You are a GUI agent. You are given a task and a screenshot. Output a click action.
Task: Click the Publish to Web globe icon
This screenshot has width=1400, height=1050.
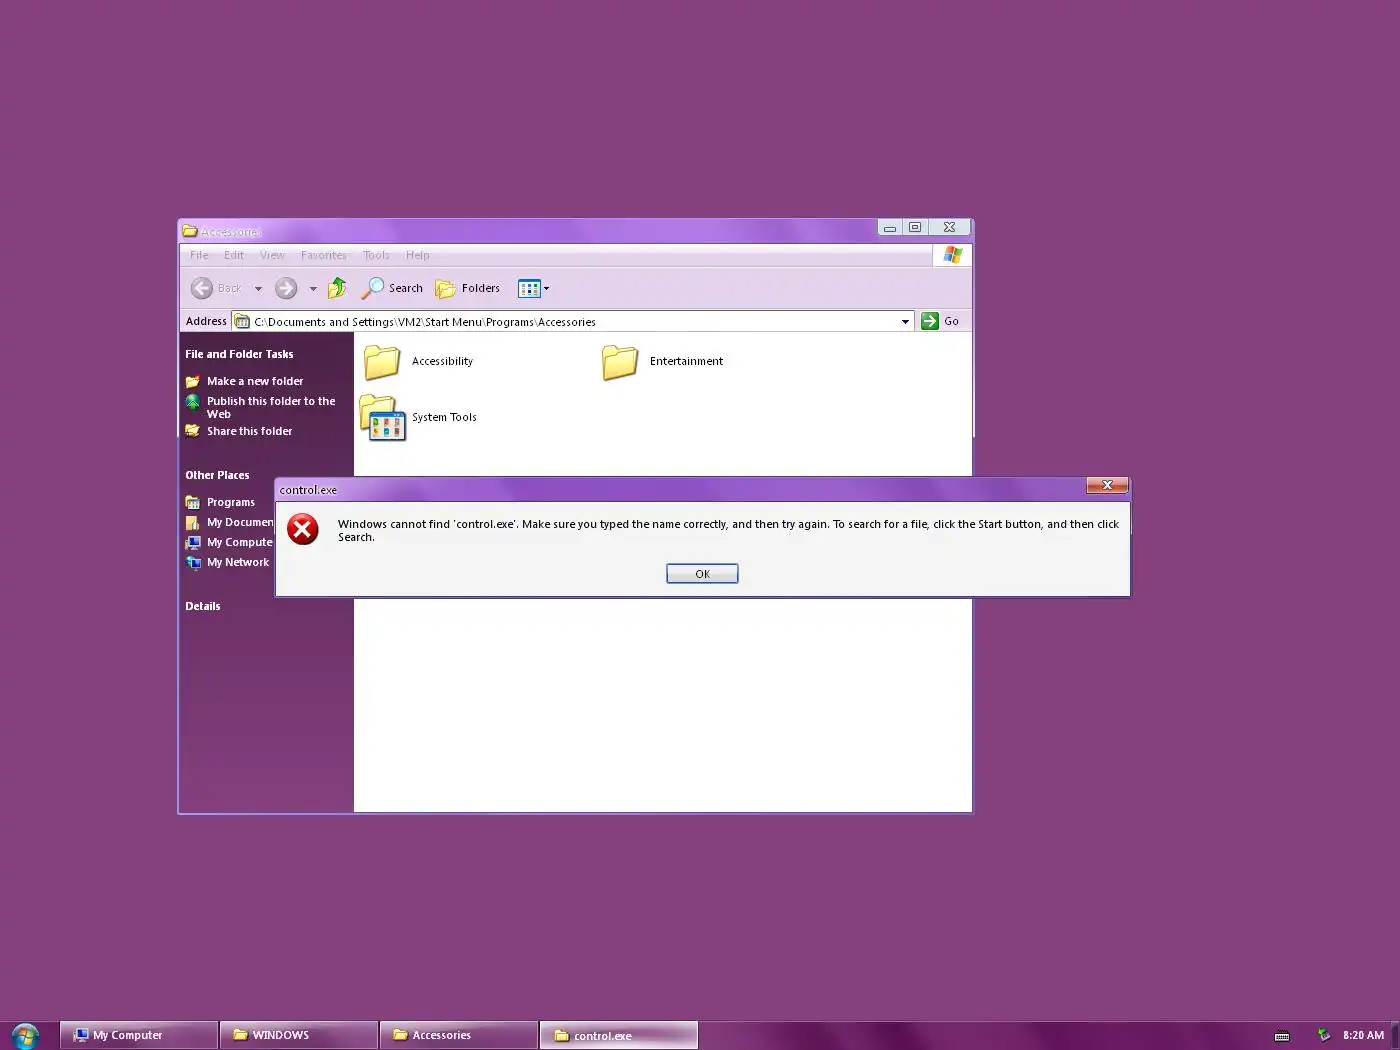(x=193, y=401)
